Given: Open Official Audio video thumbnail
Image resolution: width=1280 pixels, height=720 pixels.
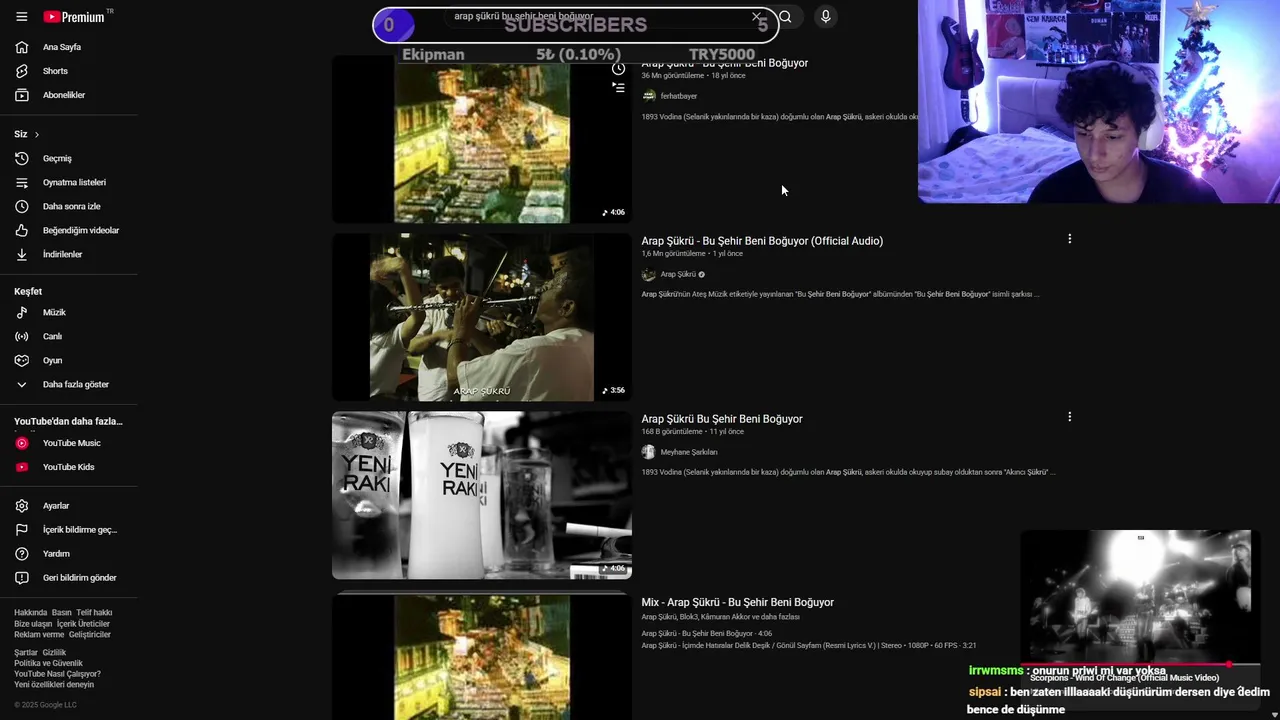Looking at the screenshot, I should click(481, 317).
